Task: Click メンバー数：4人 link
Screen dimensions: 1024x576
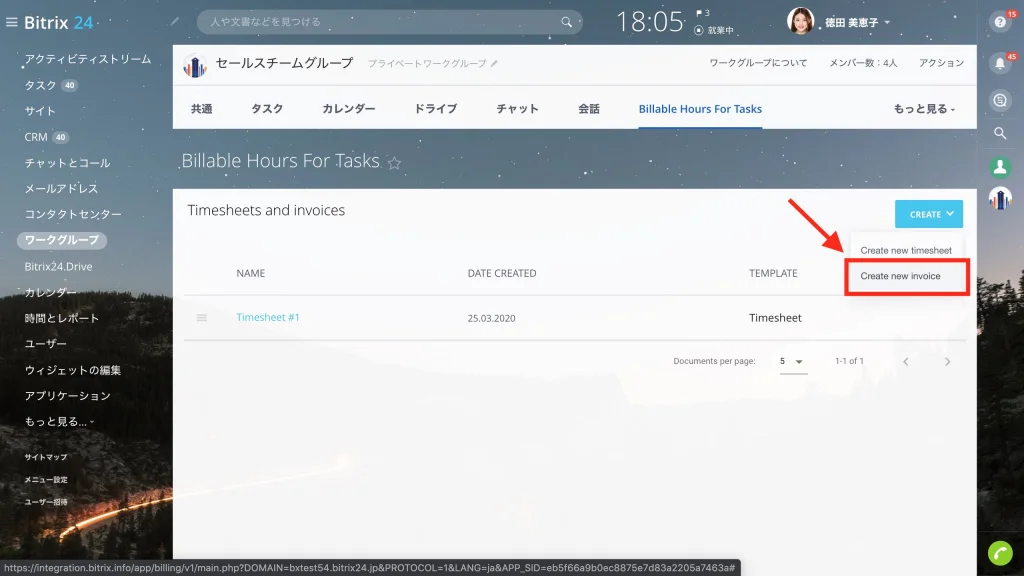Action: pyautogui.click(x=863, y=63)
